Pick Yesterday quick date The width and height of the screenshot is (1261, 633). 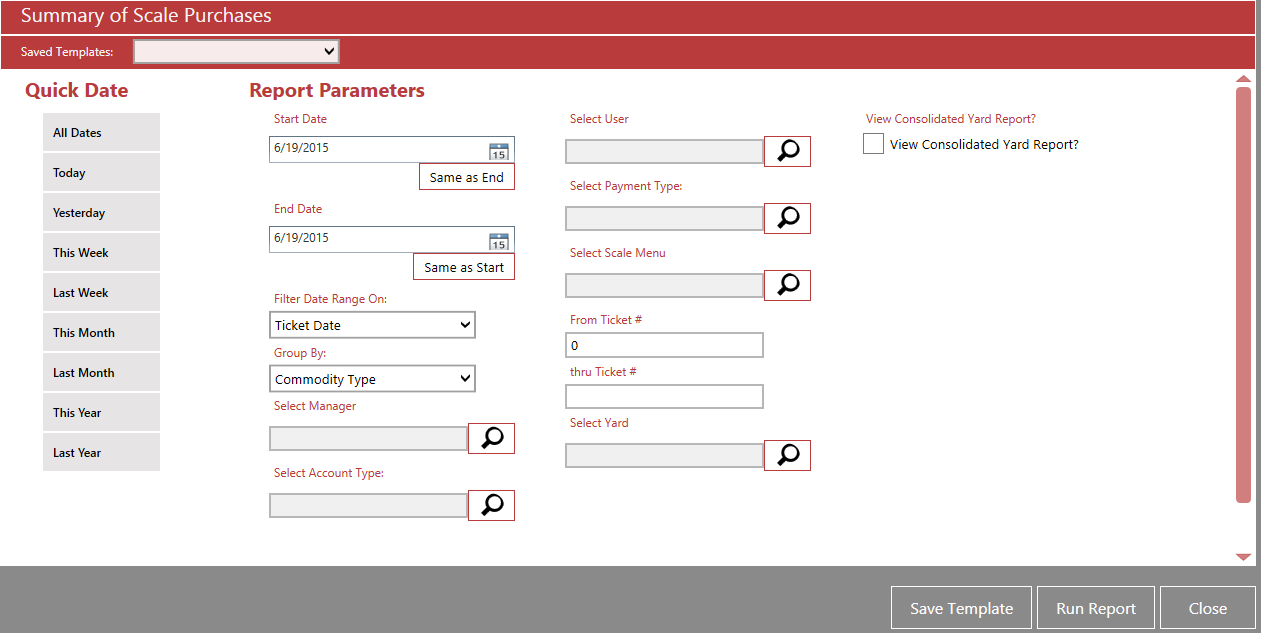[101, 212]
